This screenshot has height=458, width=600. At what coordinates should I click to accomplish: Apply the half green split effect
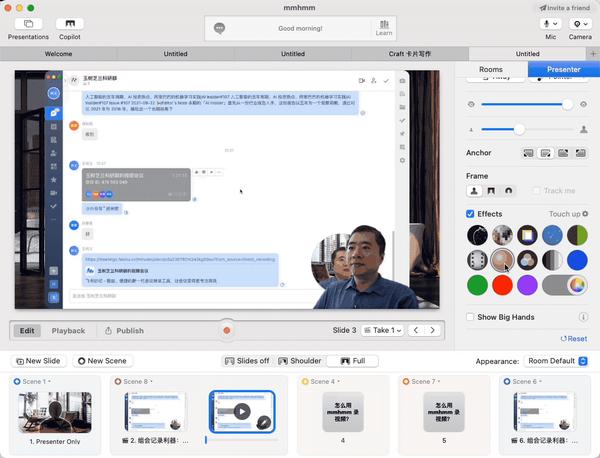coord(577,235)
